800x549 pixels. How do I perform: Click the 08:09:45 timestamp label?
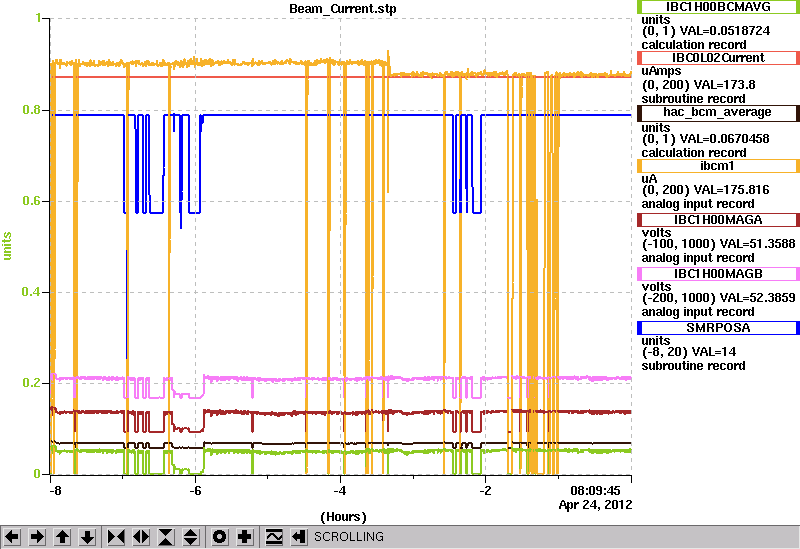[595, 491]
